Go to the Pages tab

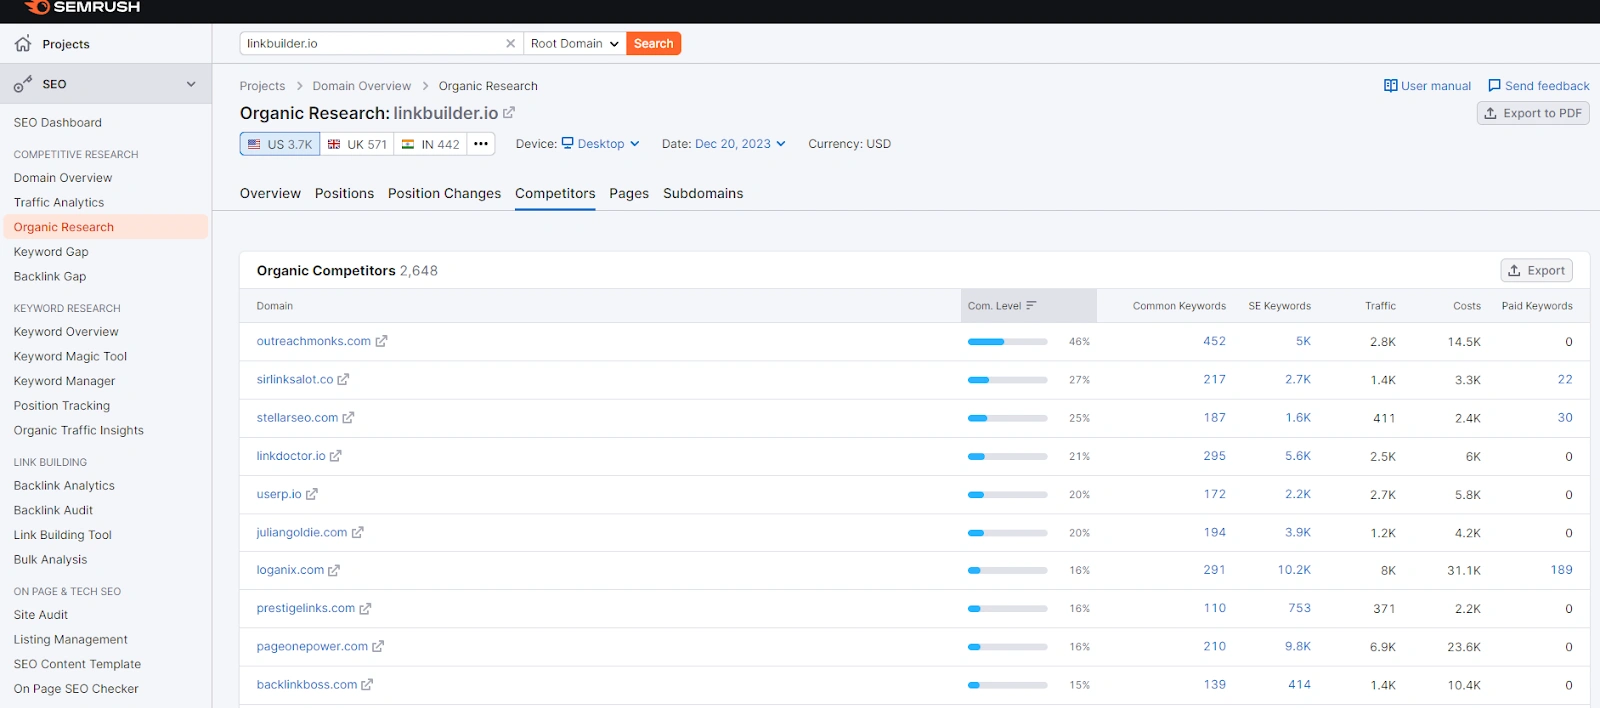629,194
